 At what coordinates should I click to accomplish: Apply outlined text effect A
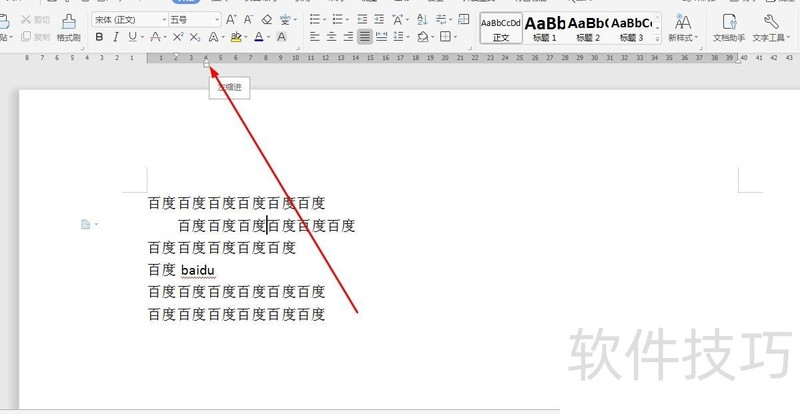point(213,37)
